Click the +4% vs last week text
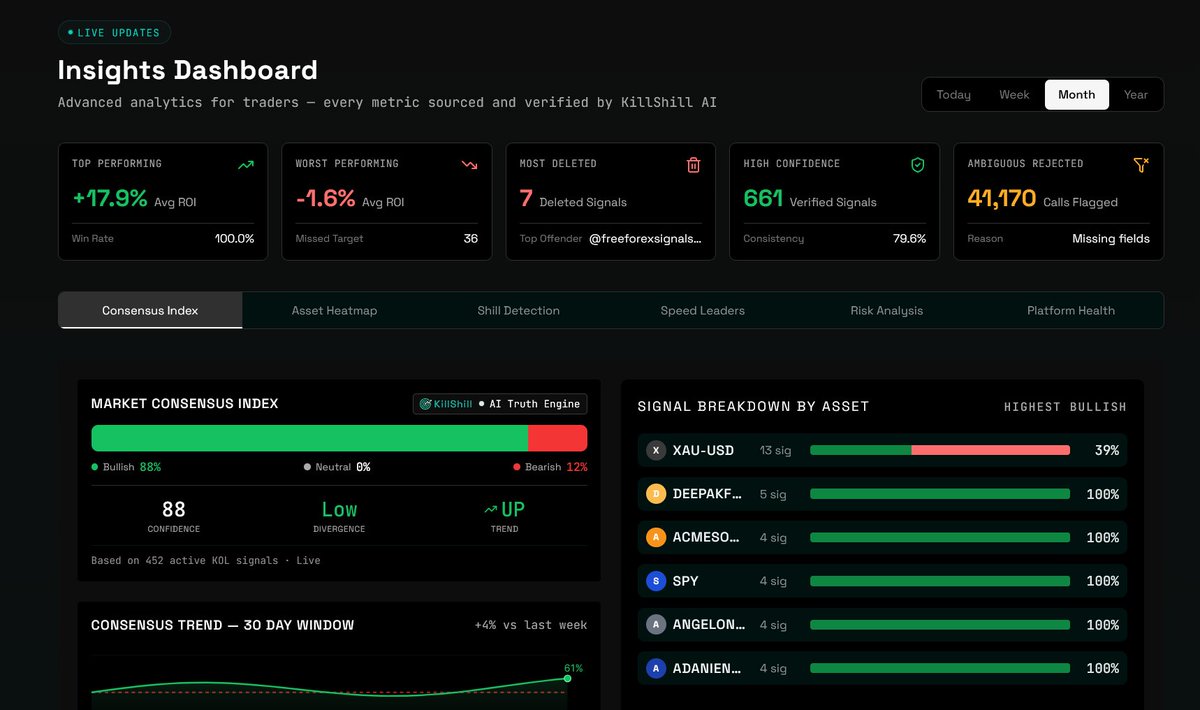This screenshot has height=710, width=1200. coord(531,625)
